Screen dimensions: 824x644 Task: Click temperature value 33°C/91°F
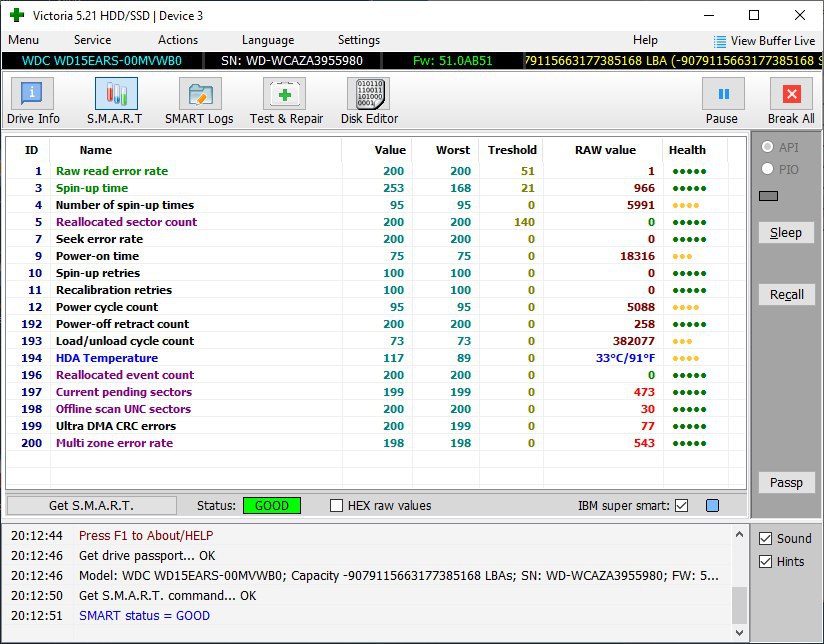click(x=625, y=358)
